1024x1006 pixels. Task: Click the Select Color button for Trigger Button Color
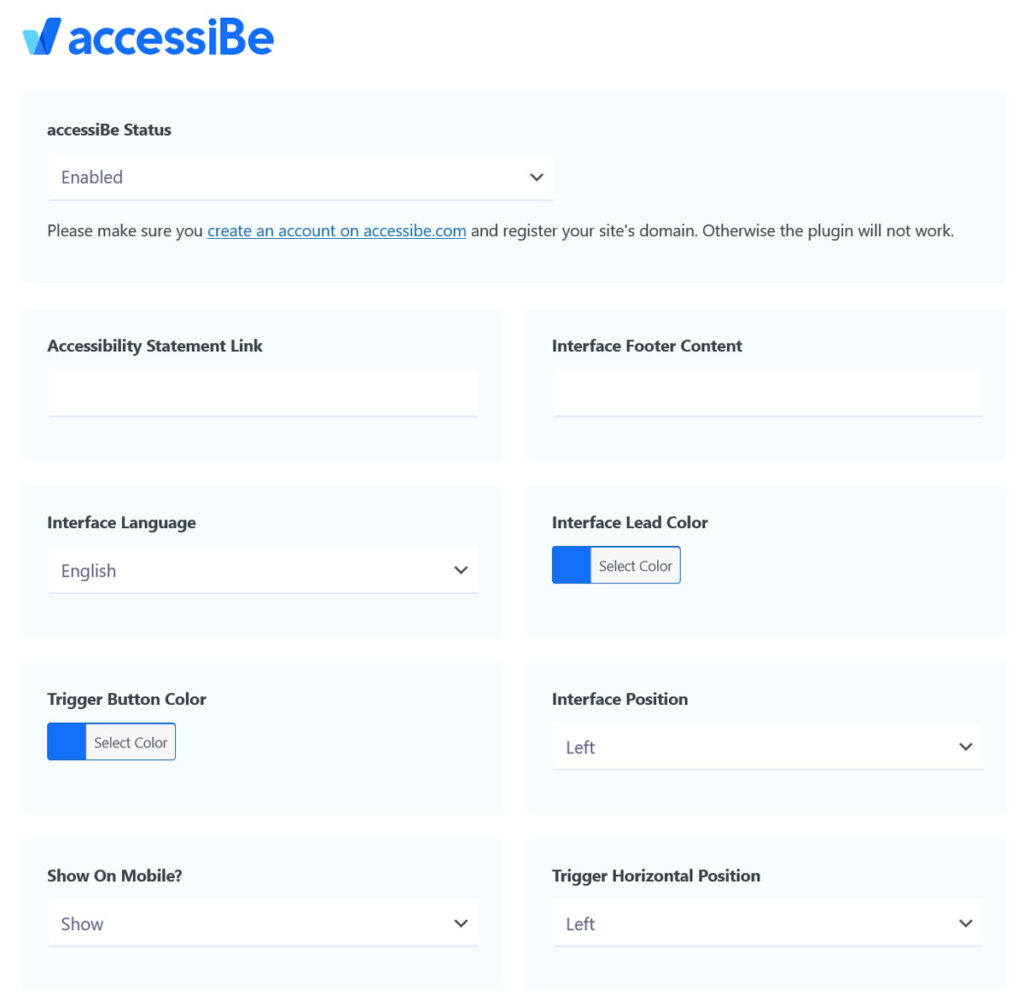click(x=133, y=741)
